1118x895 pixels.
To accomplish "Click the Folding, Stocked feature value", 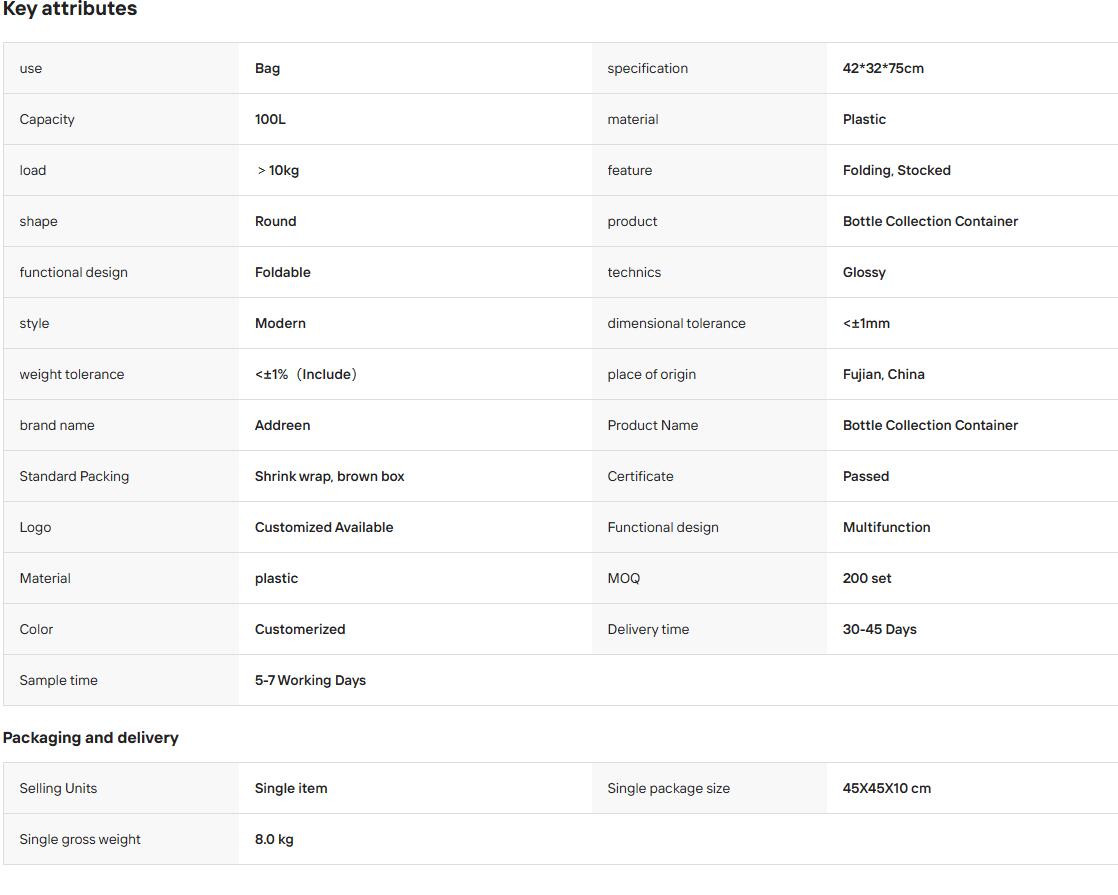I will [896, 170].
